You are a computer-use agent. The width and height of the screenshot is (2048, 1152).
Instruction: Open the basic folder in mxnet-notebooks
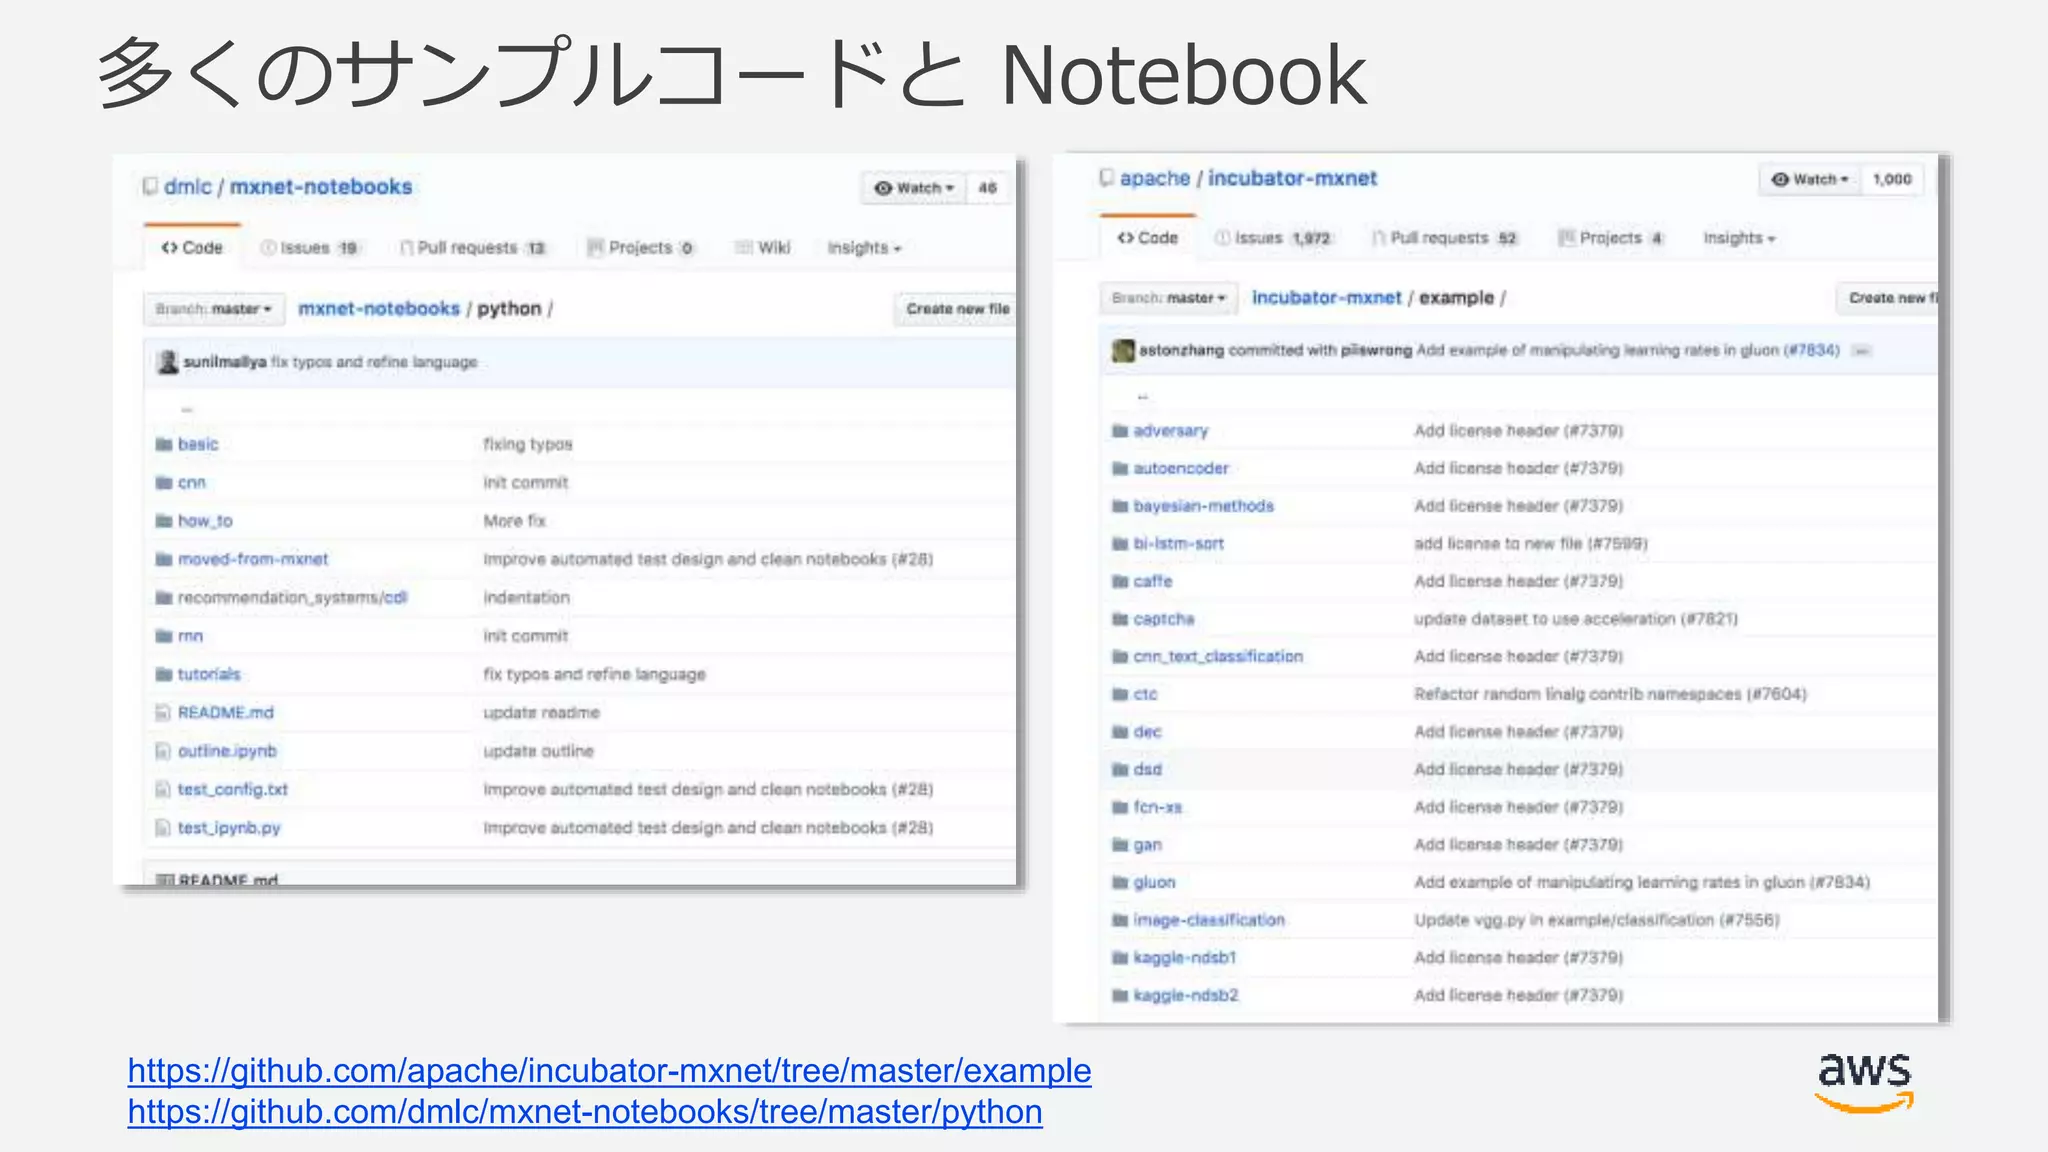[198, 444]
